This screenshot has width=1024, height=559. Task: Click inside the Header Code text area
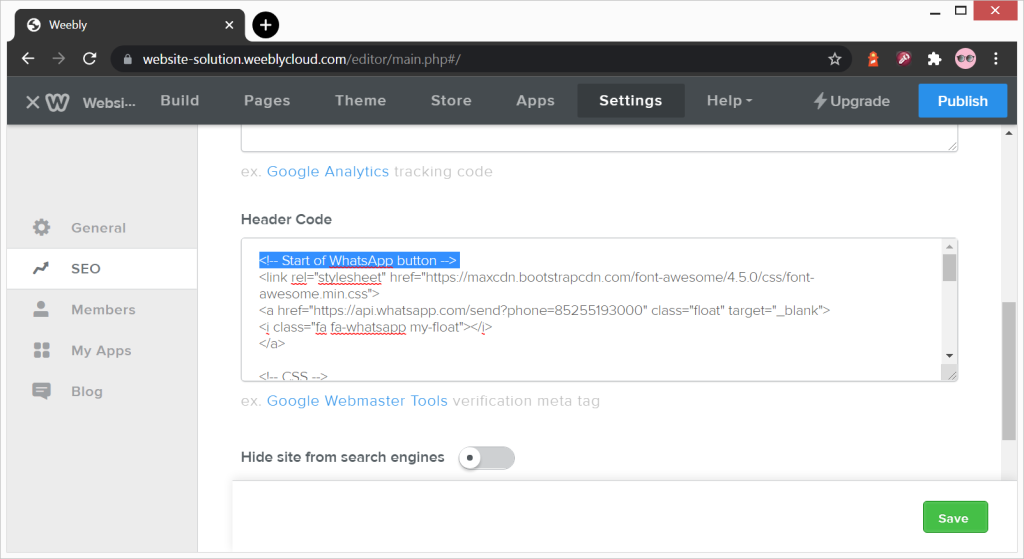pyautogui.click(x=592, y=310)
